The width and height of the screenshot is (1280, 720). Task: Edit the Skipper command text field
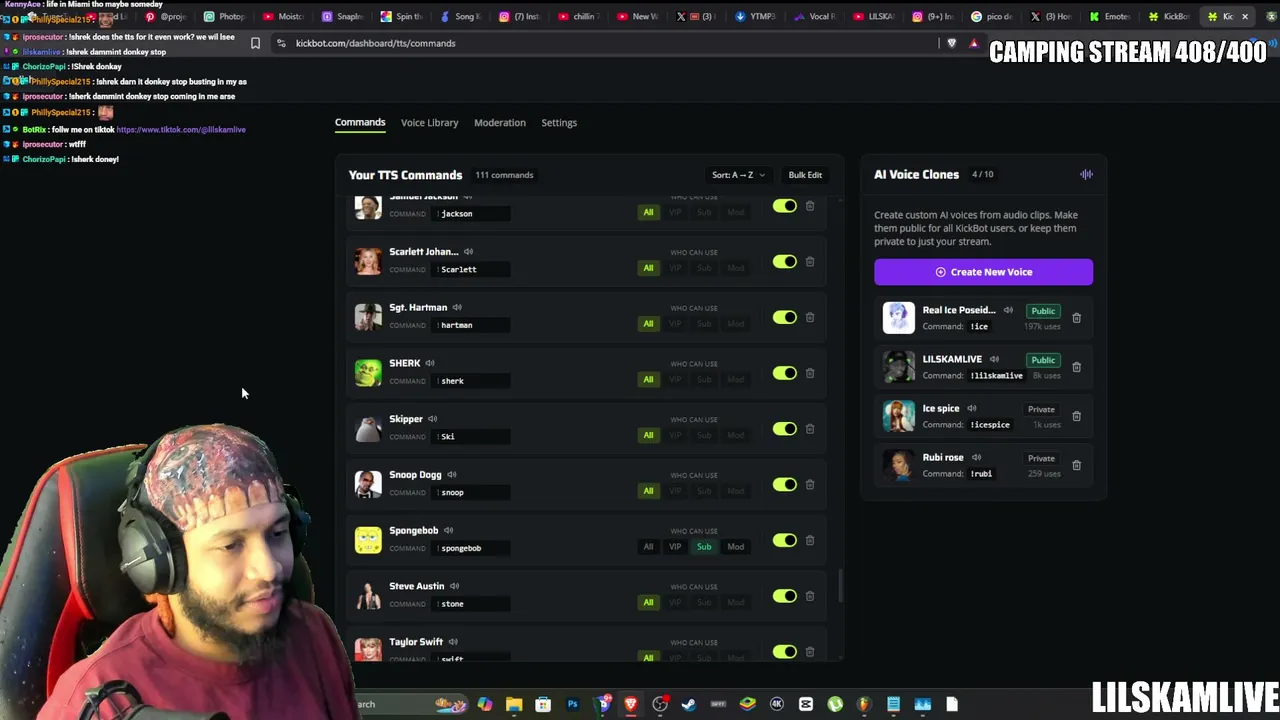point(472,437)
